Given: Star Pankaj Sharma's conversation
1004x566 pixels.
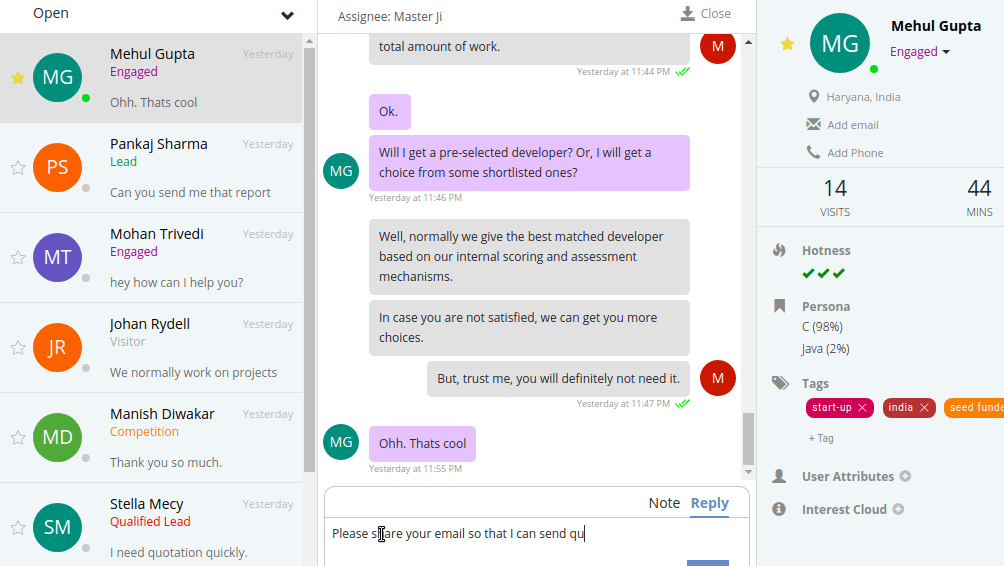Looking at the screenshot, I should point(17,168).
